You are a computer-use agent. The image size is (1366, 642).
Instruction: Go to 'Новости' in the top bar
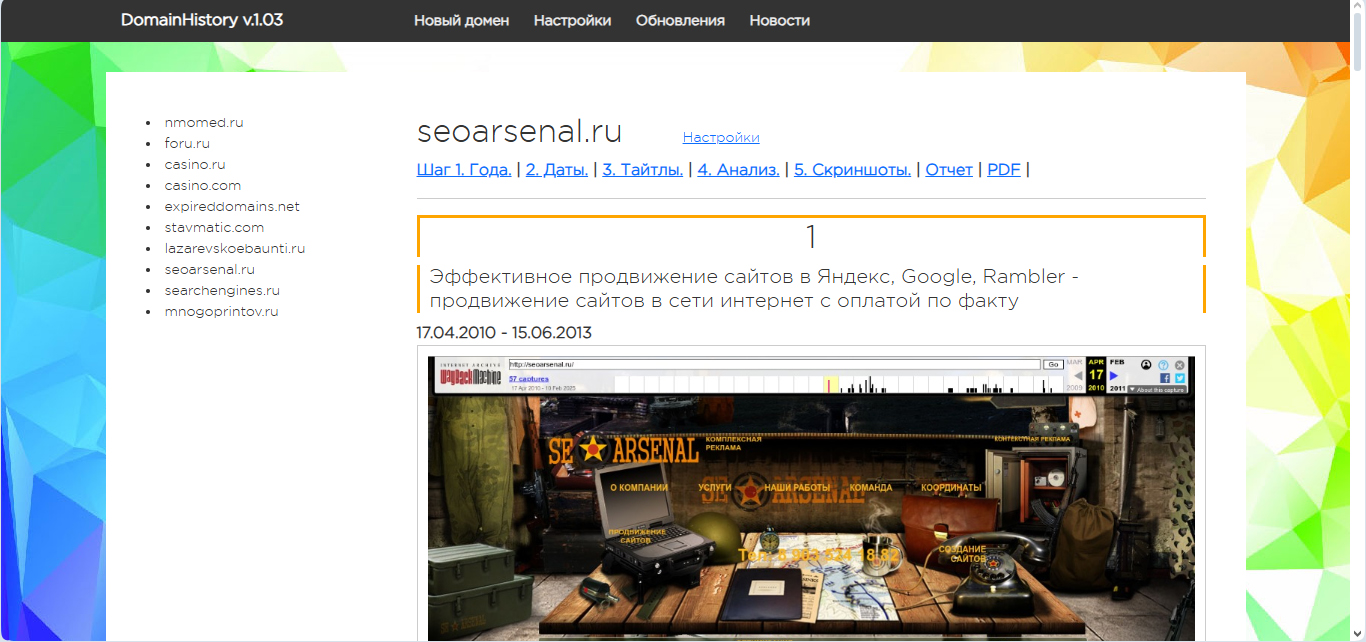779,20
